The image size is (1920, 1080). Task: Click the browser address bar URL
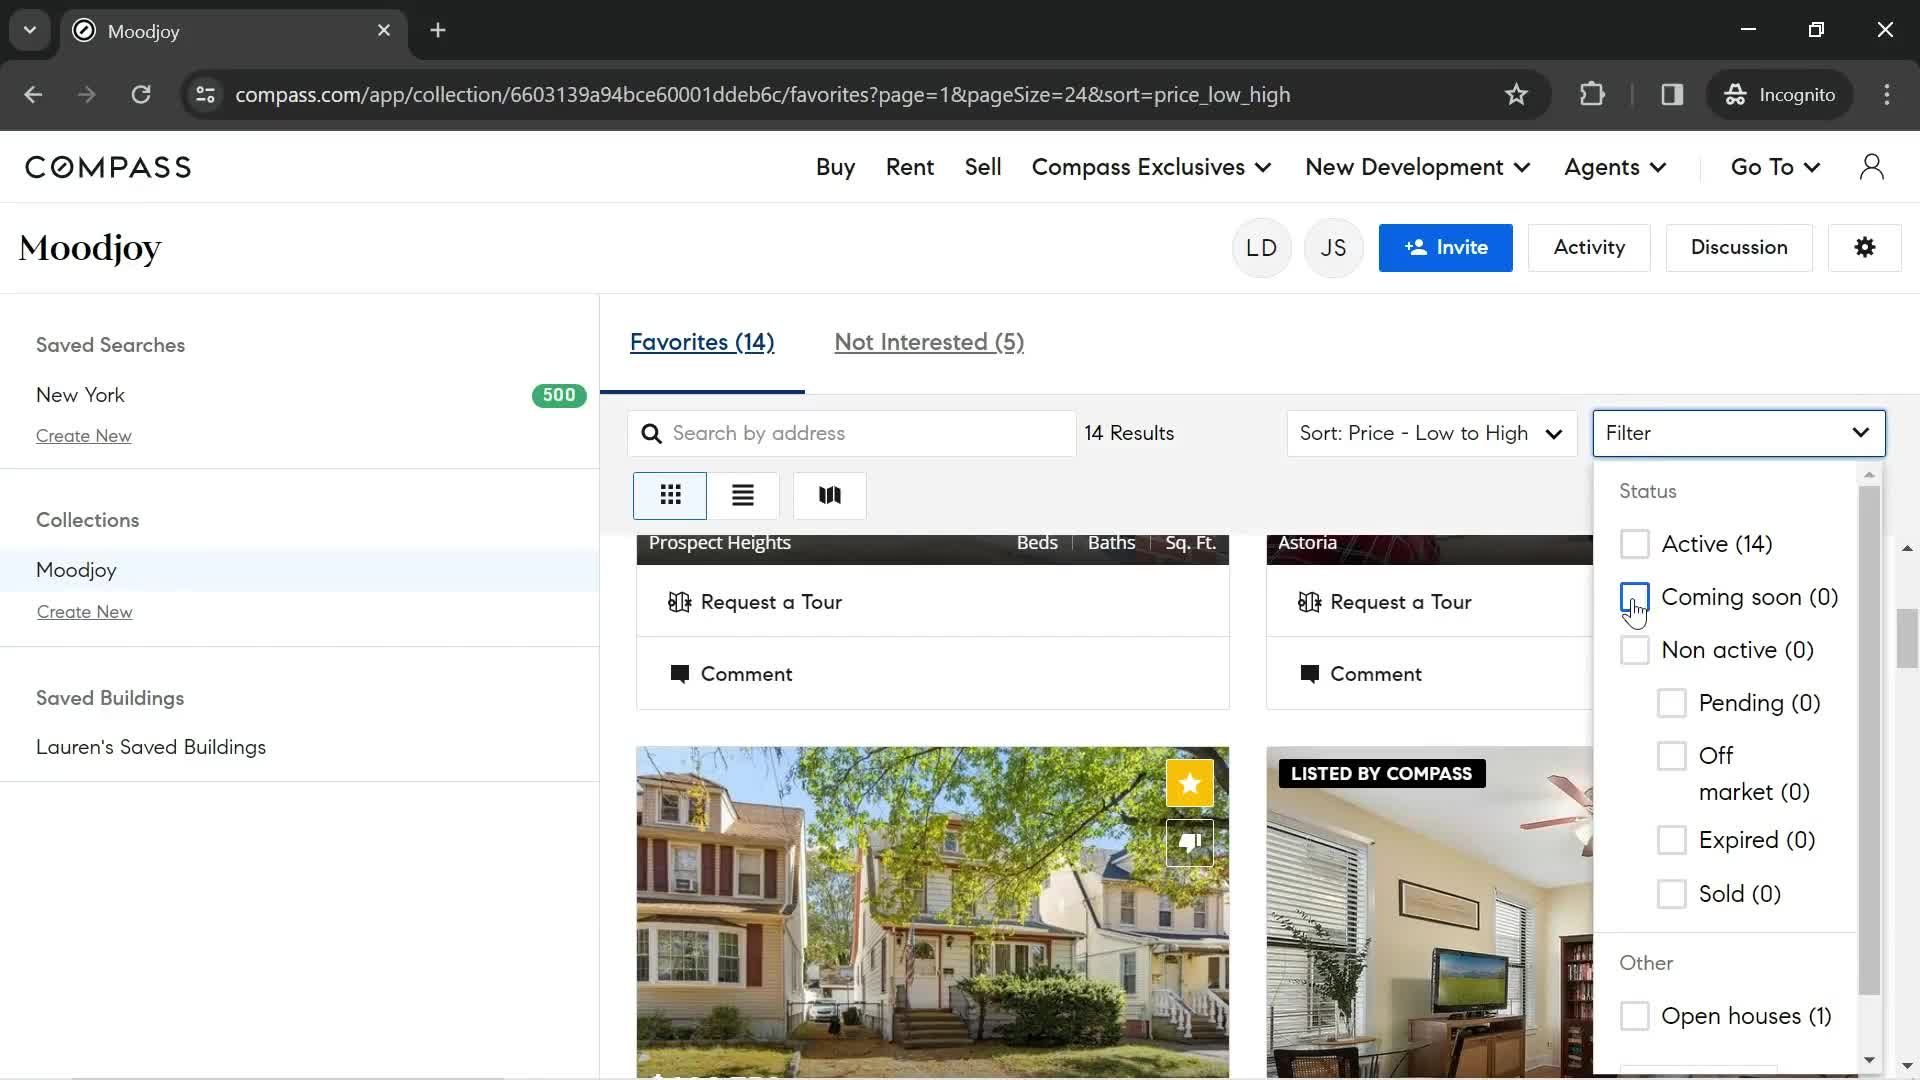pyautogui.click(x=762, y=94)
